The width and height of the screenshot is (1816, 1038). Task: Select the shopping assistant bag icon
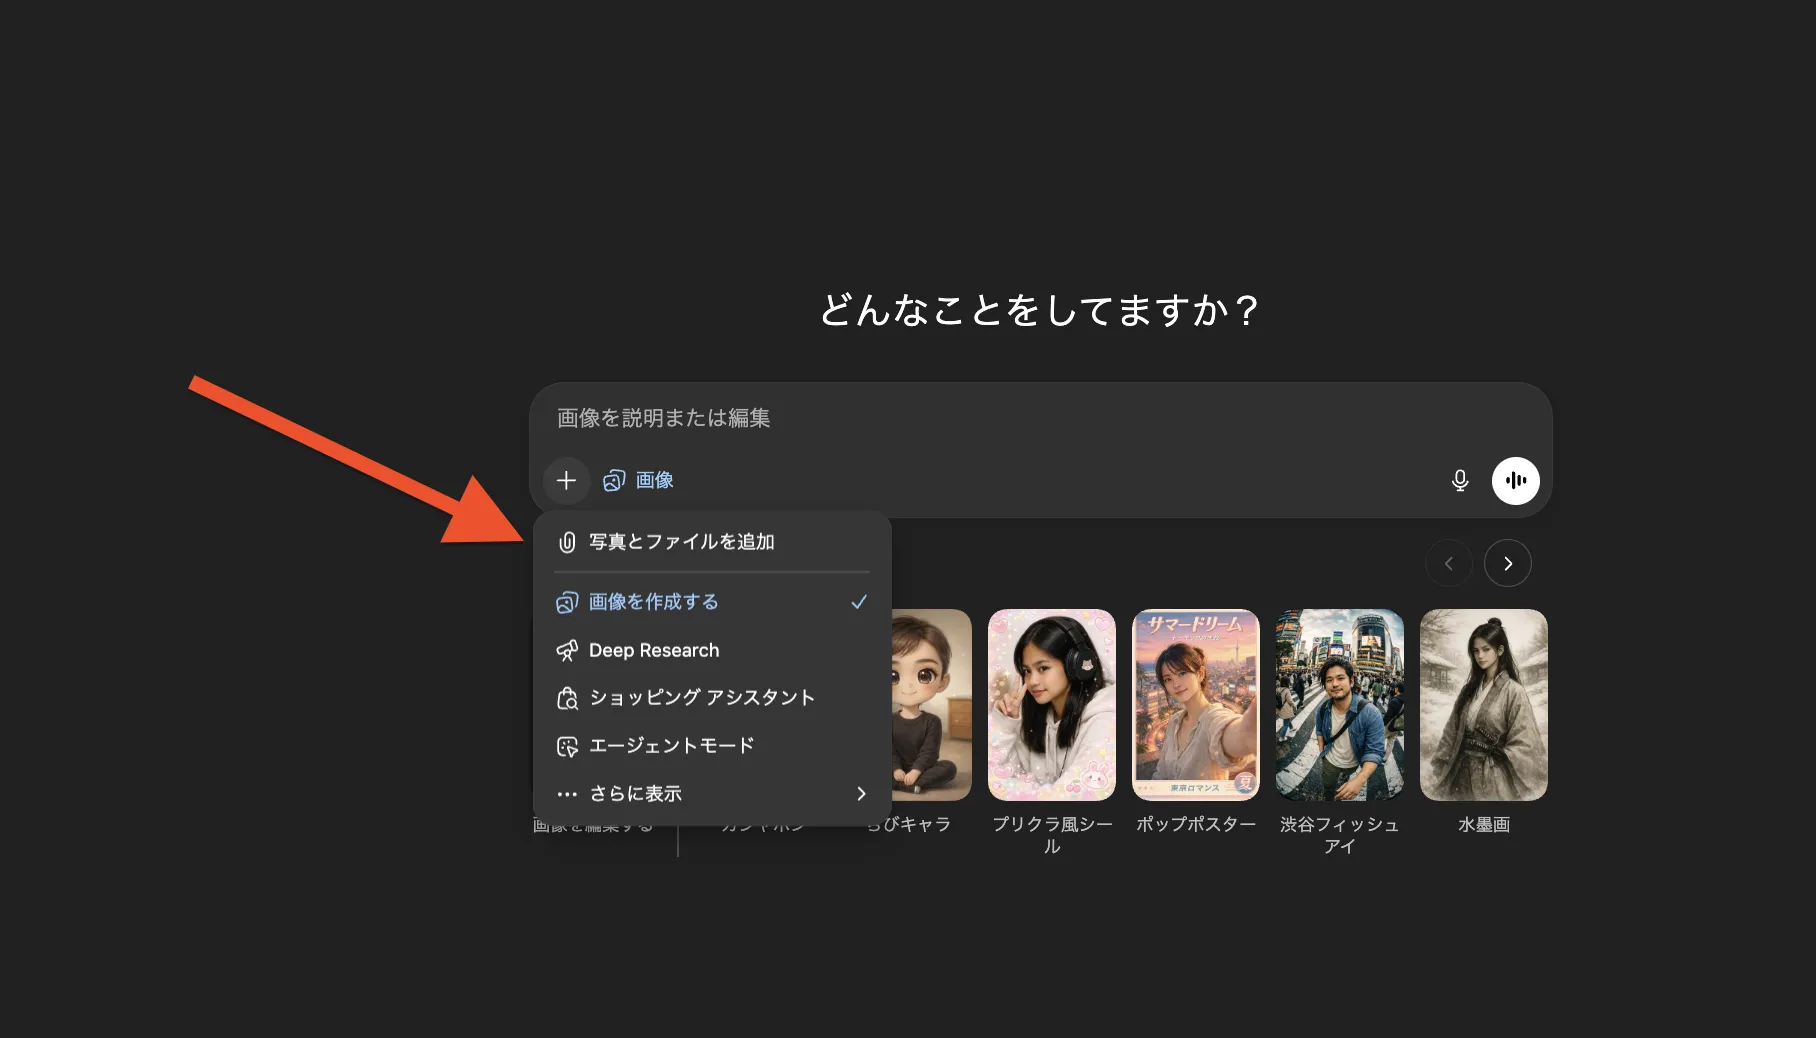tap(567, 697)
